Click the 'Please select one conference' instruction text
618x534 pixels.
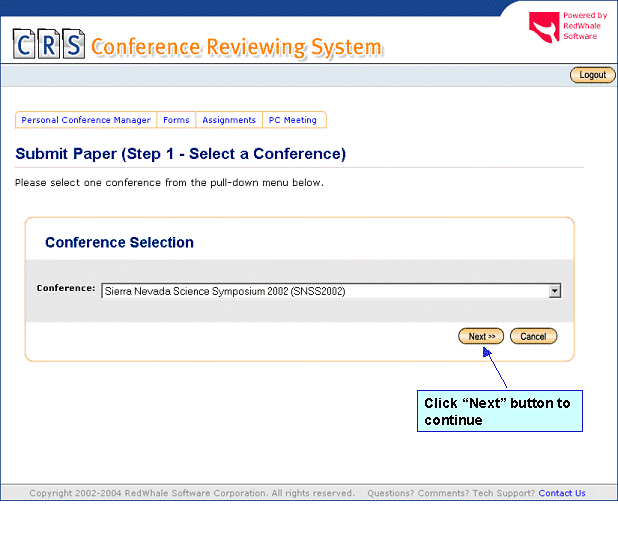169,183
